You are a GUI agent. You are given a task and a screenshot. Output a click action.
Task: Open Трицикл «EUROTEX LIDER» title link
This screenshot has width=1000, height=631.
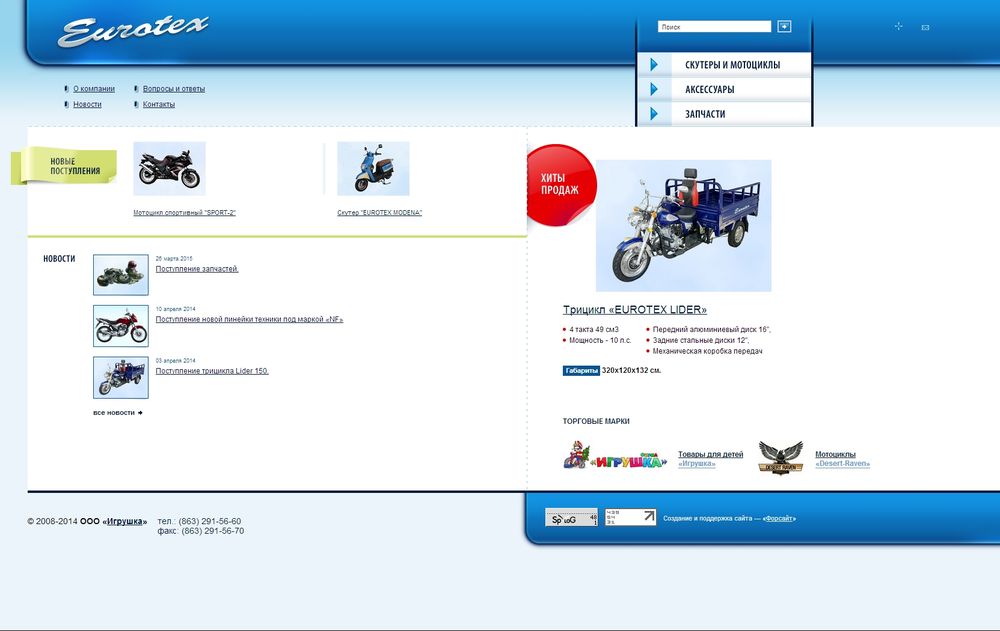click(635, 309)
